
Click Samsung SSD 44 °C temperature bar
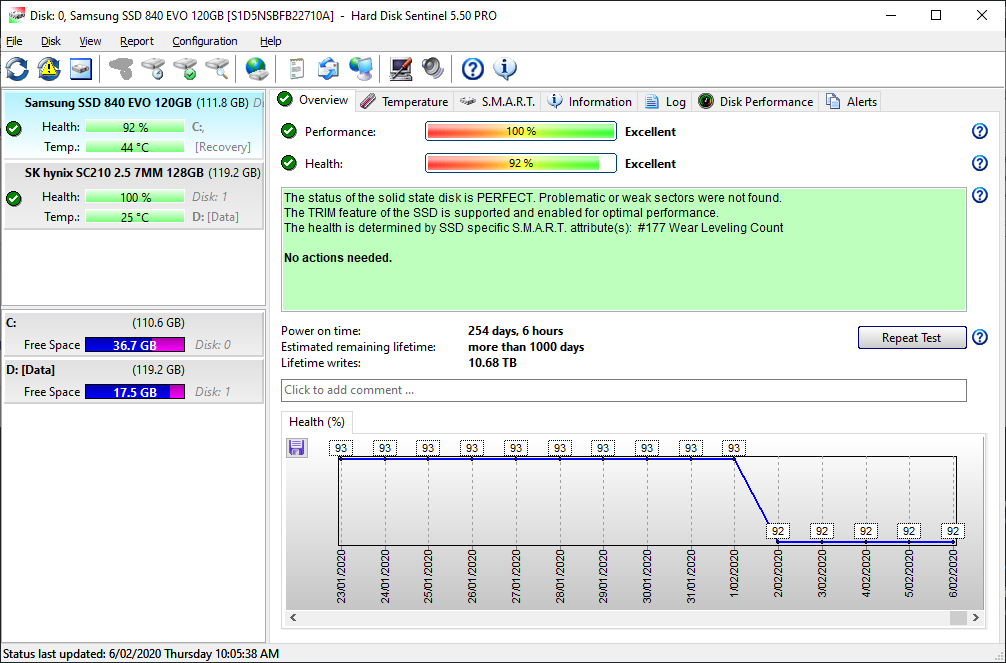(135, 147)
